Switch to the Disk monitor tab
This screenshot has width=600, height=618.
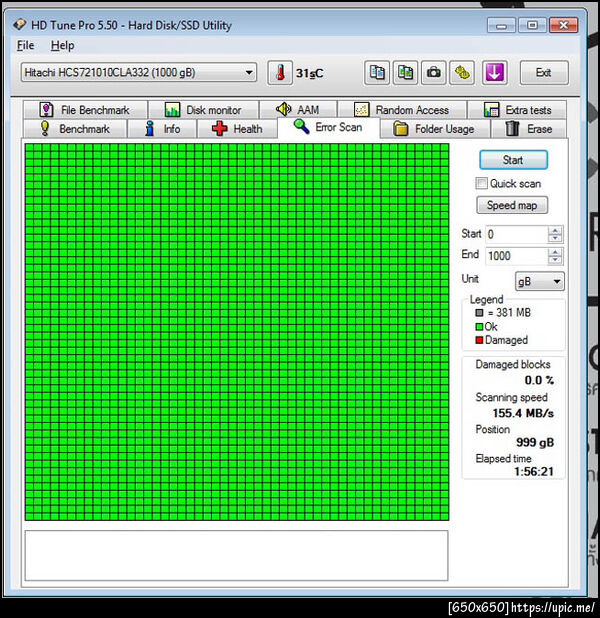coord(203,110)
